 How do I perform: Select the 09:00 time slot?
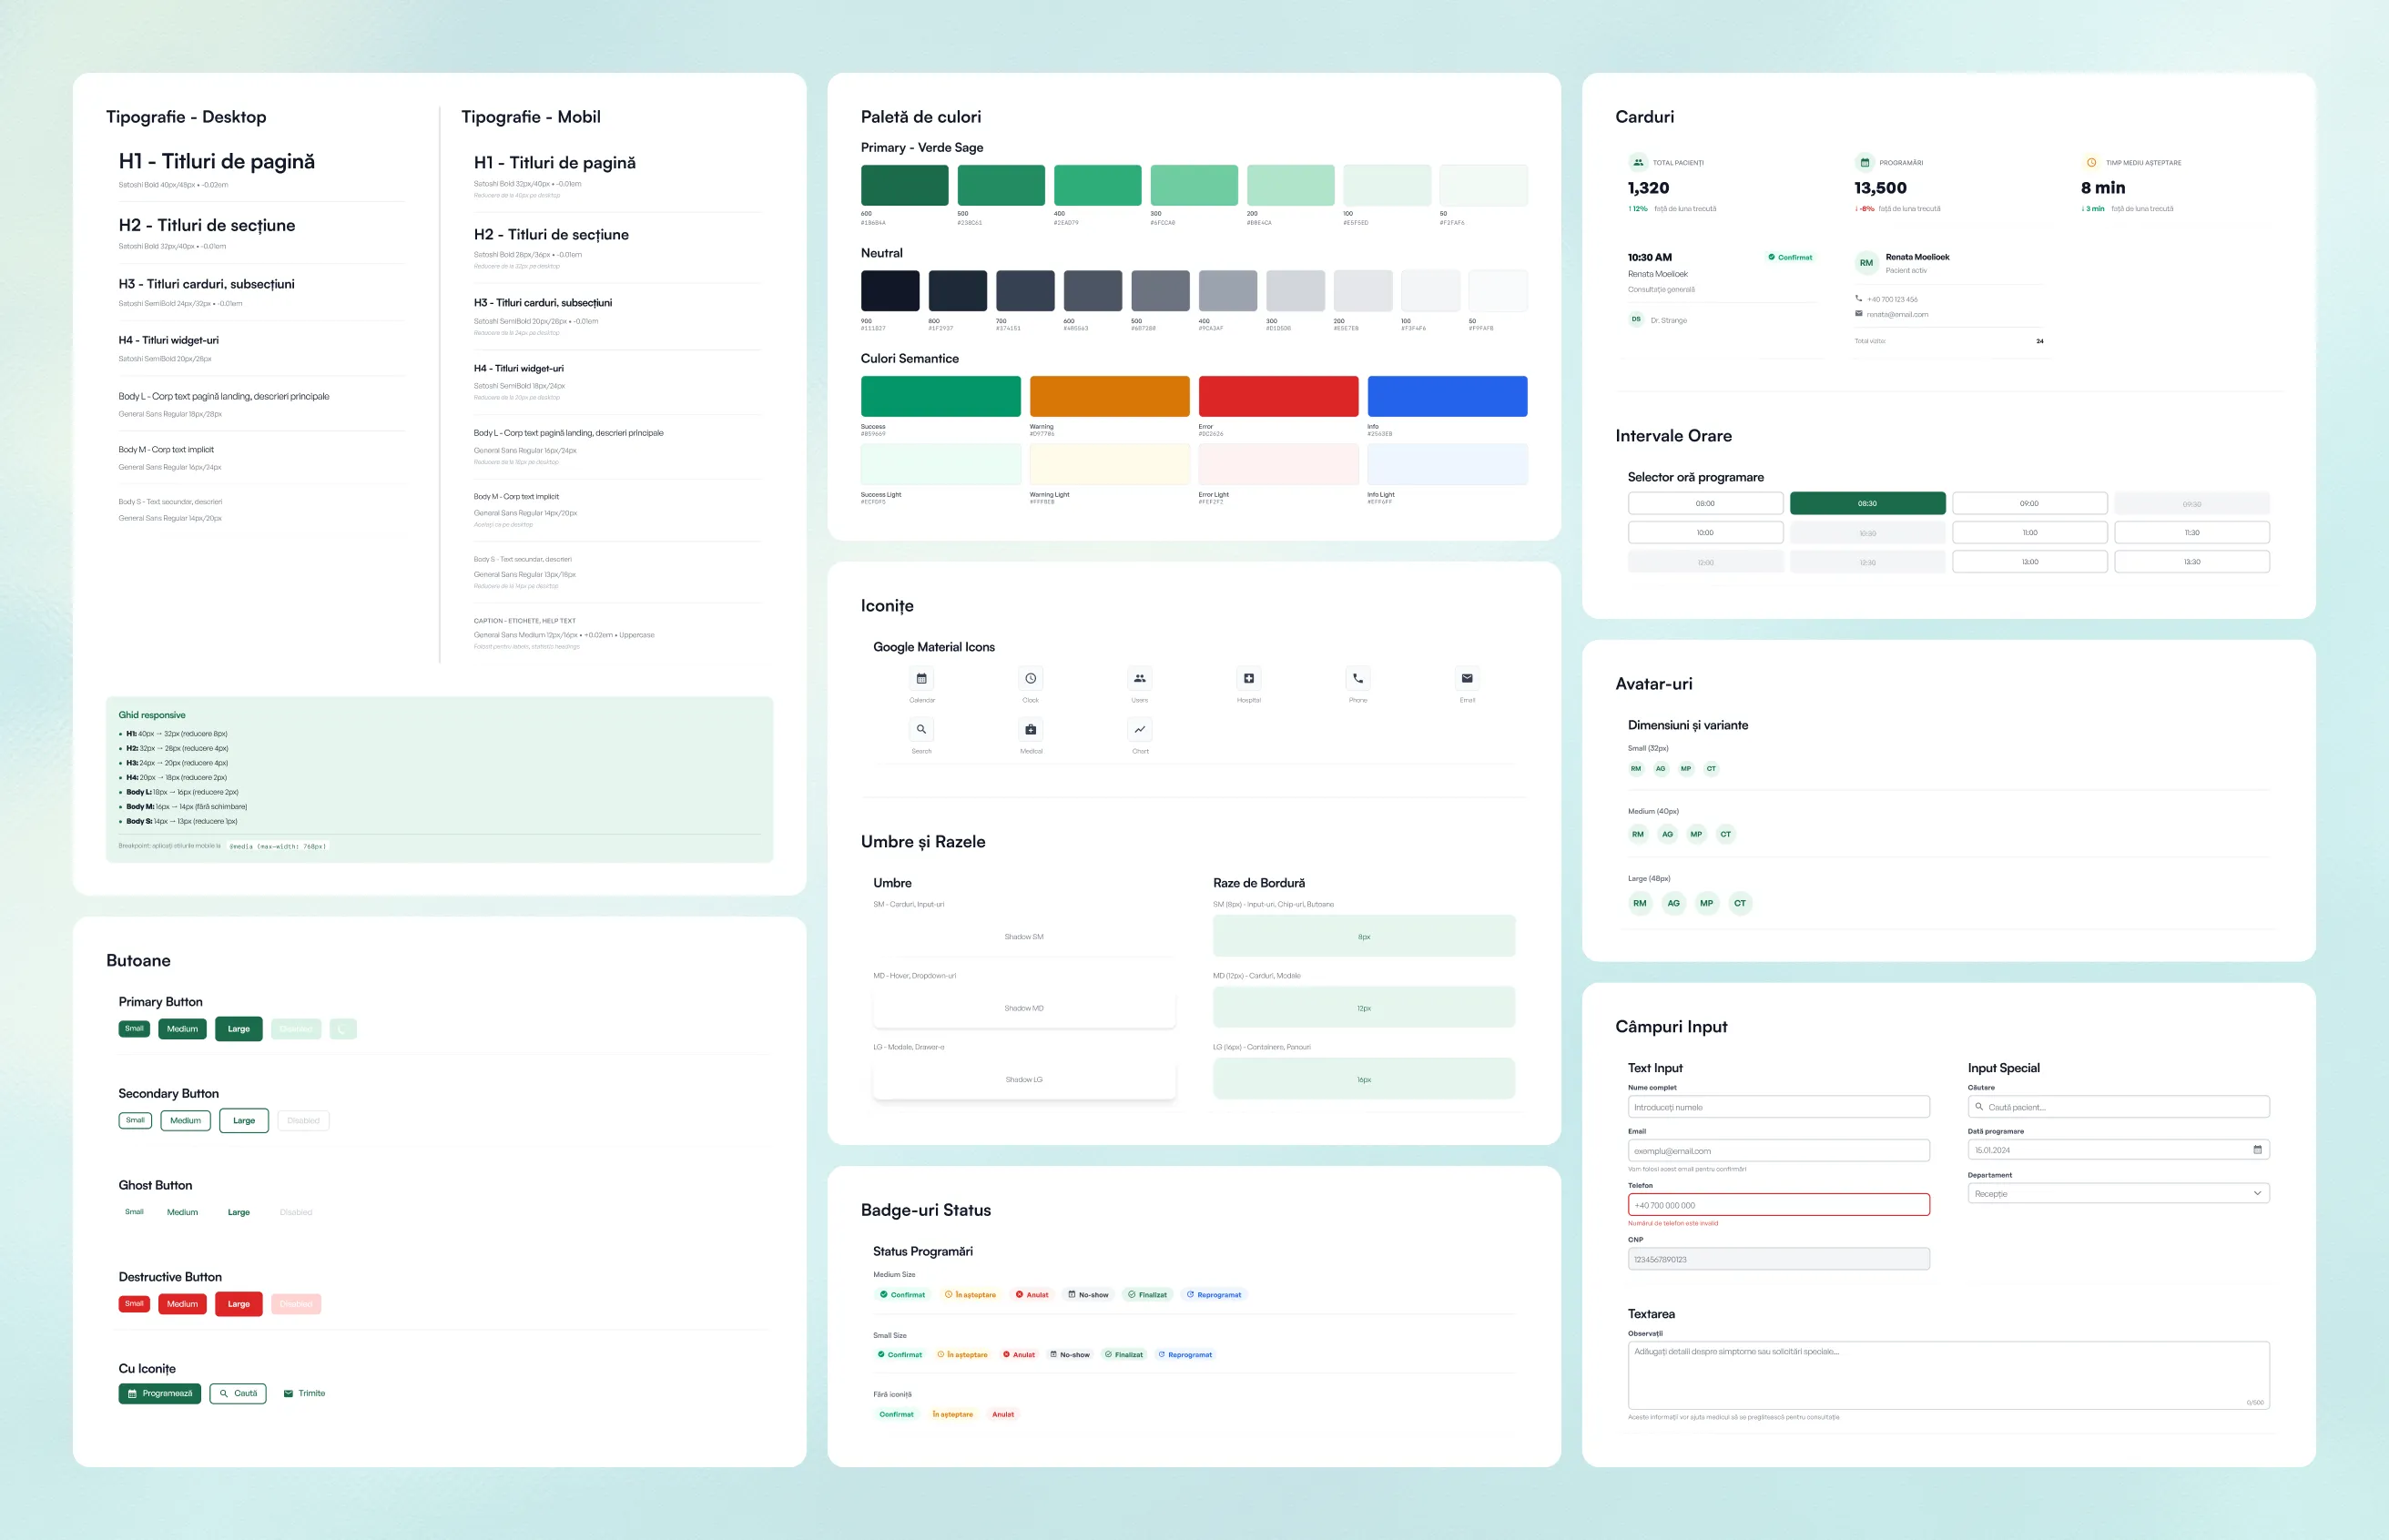coord(2029,503)
